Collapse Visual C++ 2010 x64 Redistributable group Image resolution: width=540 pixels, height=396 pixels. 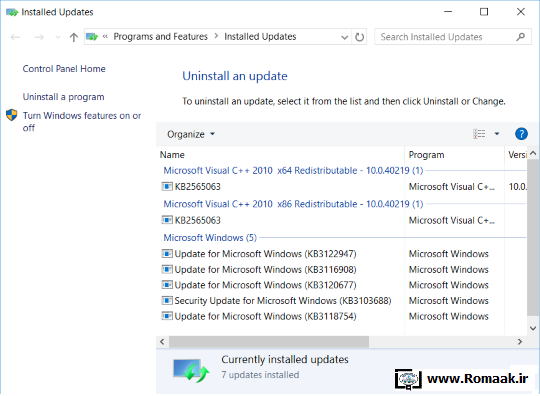coord(293,170)
